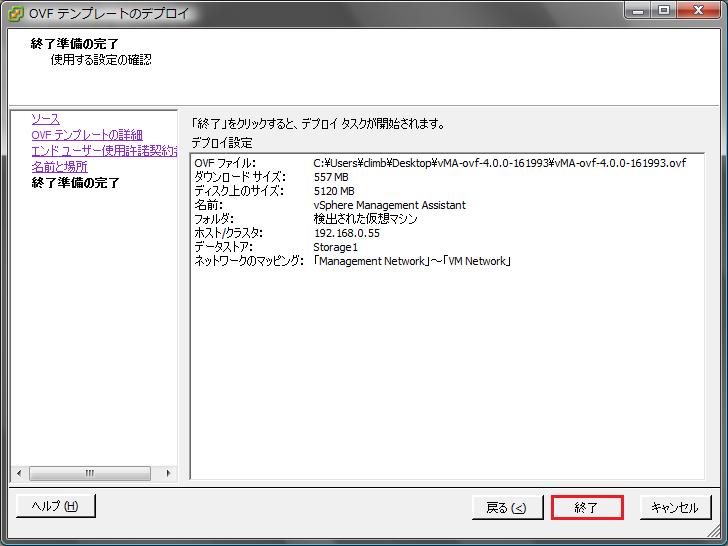Click the OVF deploy window title icon
This screenshot has width=728, height=546.
[x=15, y=13]
